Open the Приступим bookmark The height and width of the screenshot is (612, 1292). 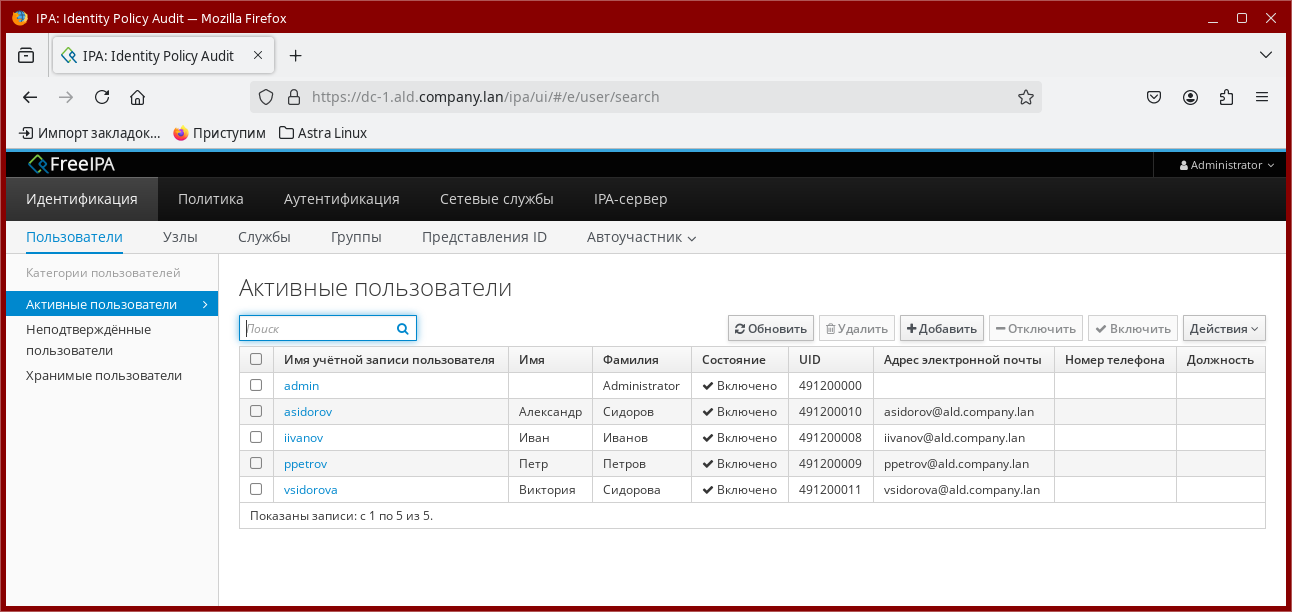point(219,132)
